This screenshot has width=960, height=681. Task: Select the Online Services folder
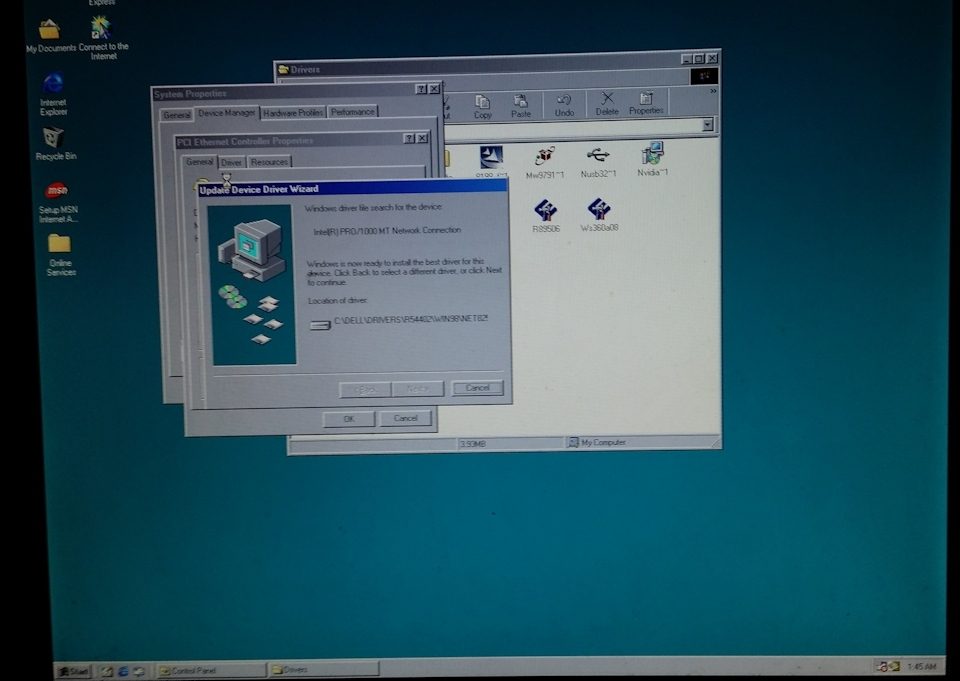pos(60,255)
